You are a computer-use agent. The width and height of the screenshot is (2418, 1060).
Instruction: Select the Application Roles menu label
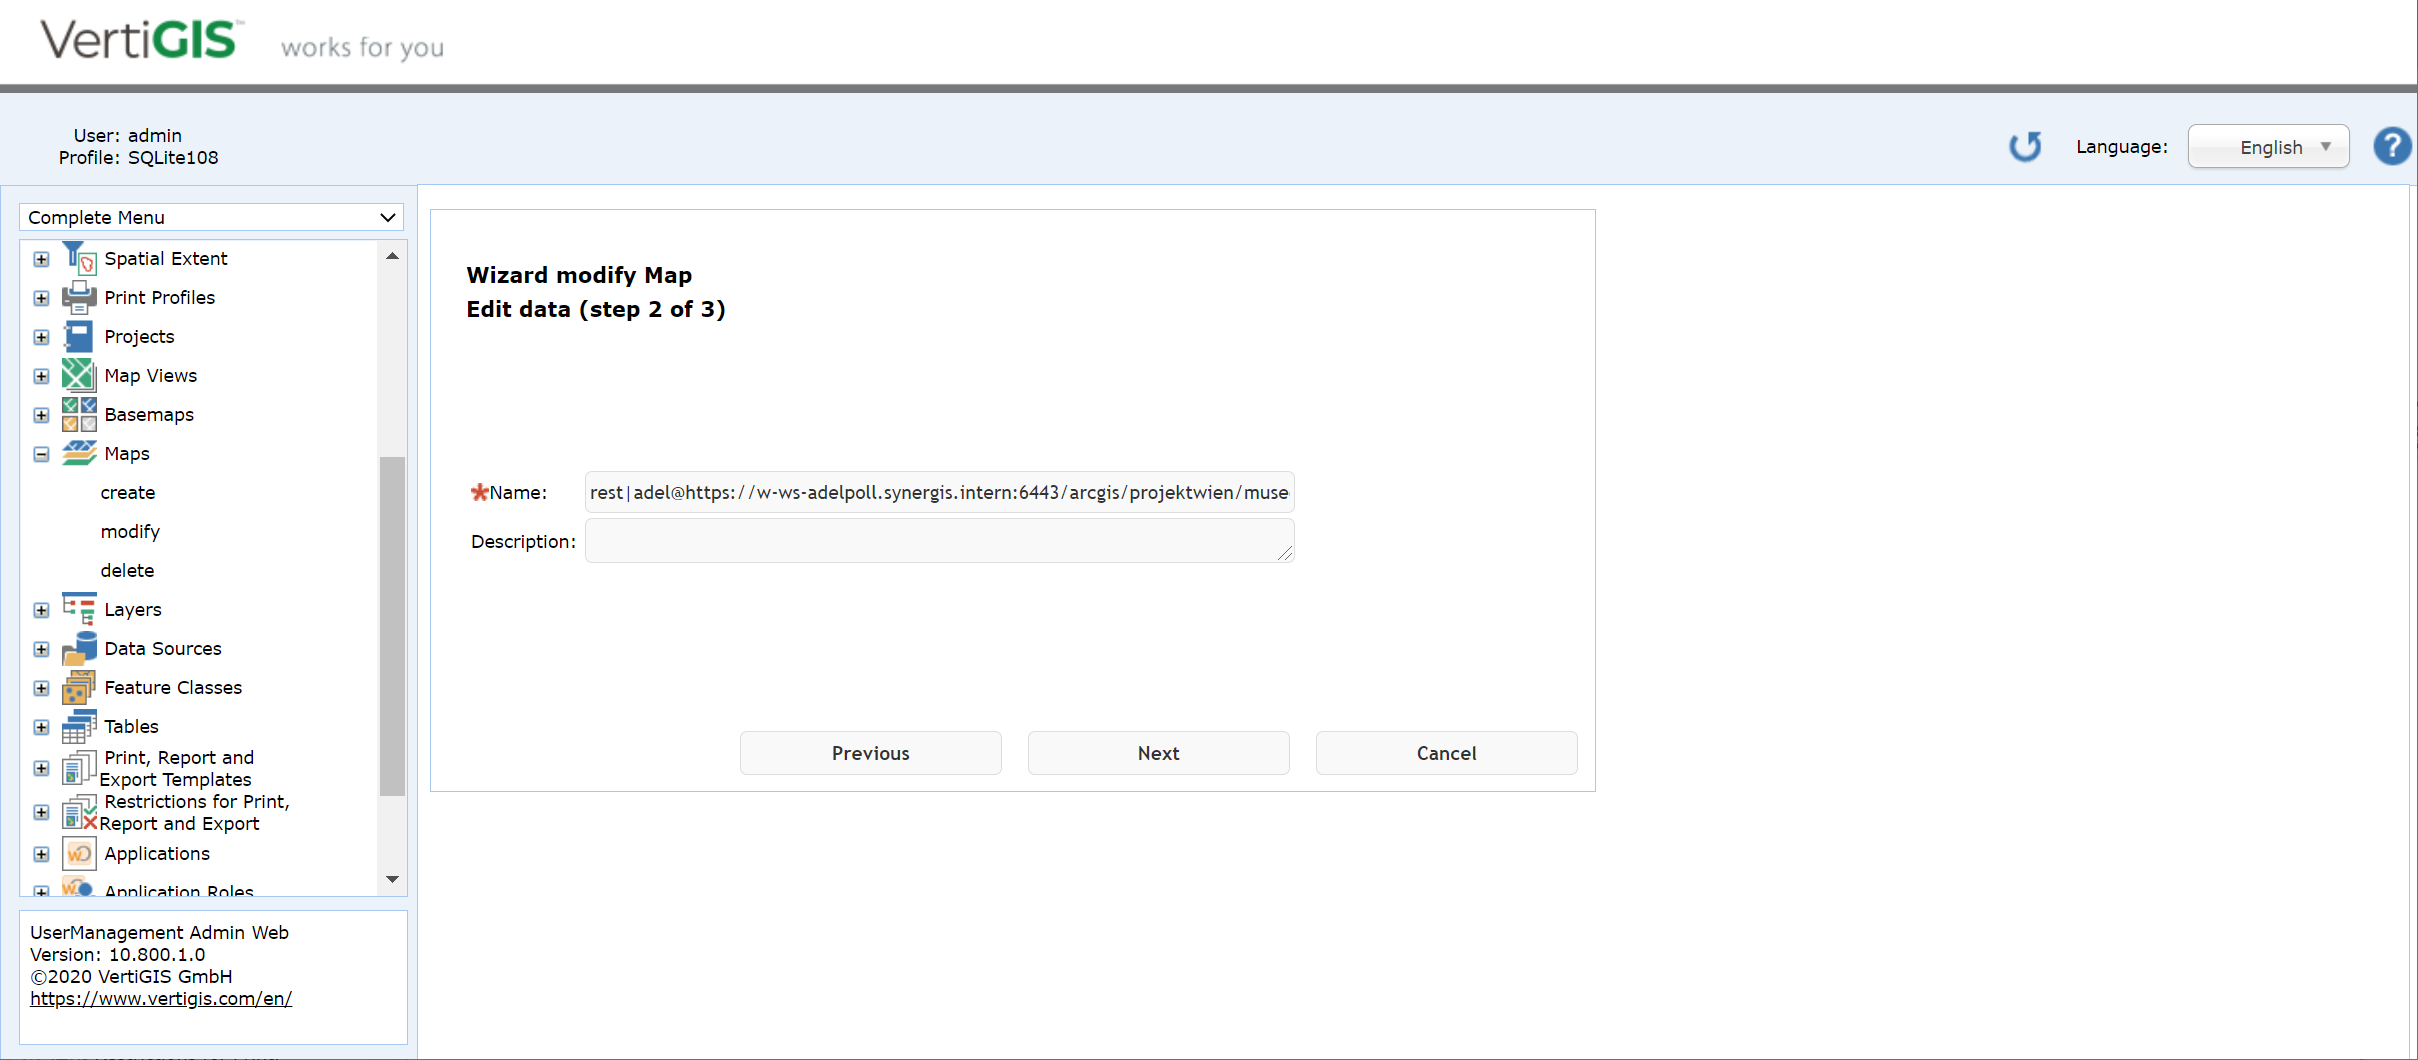pos(179,890)
